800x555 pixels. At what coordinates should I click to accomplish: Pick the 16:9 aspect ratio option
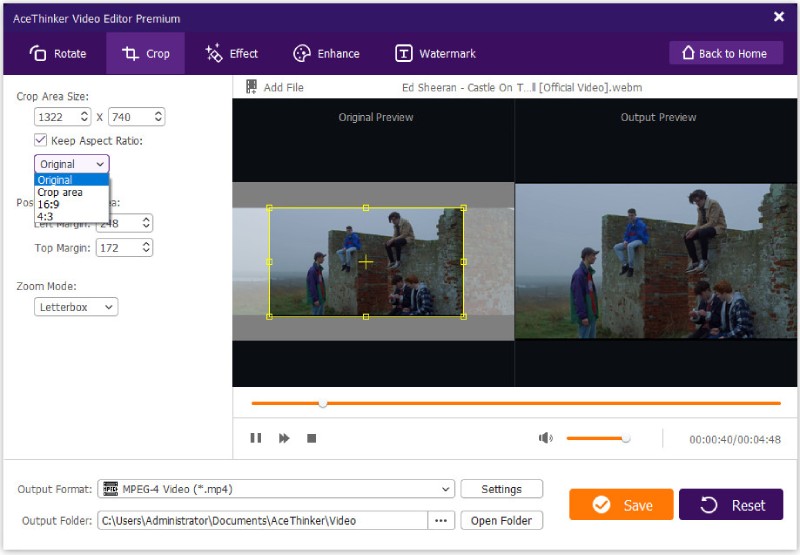[x=71, y=205]
